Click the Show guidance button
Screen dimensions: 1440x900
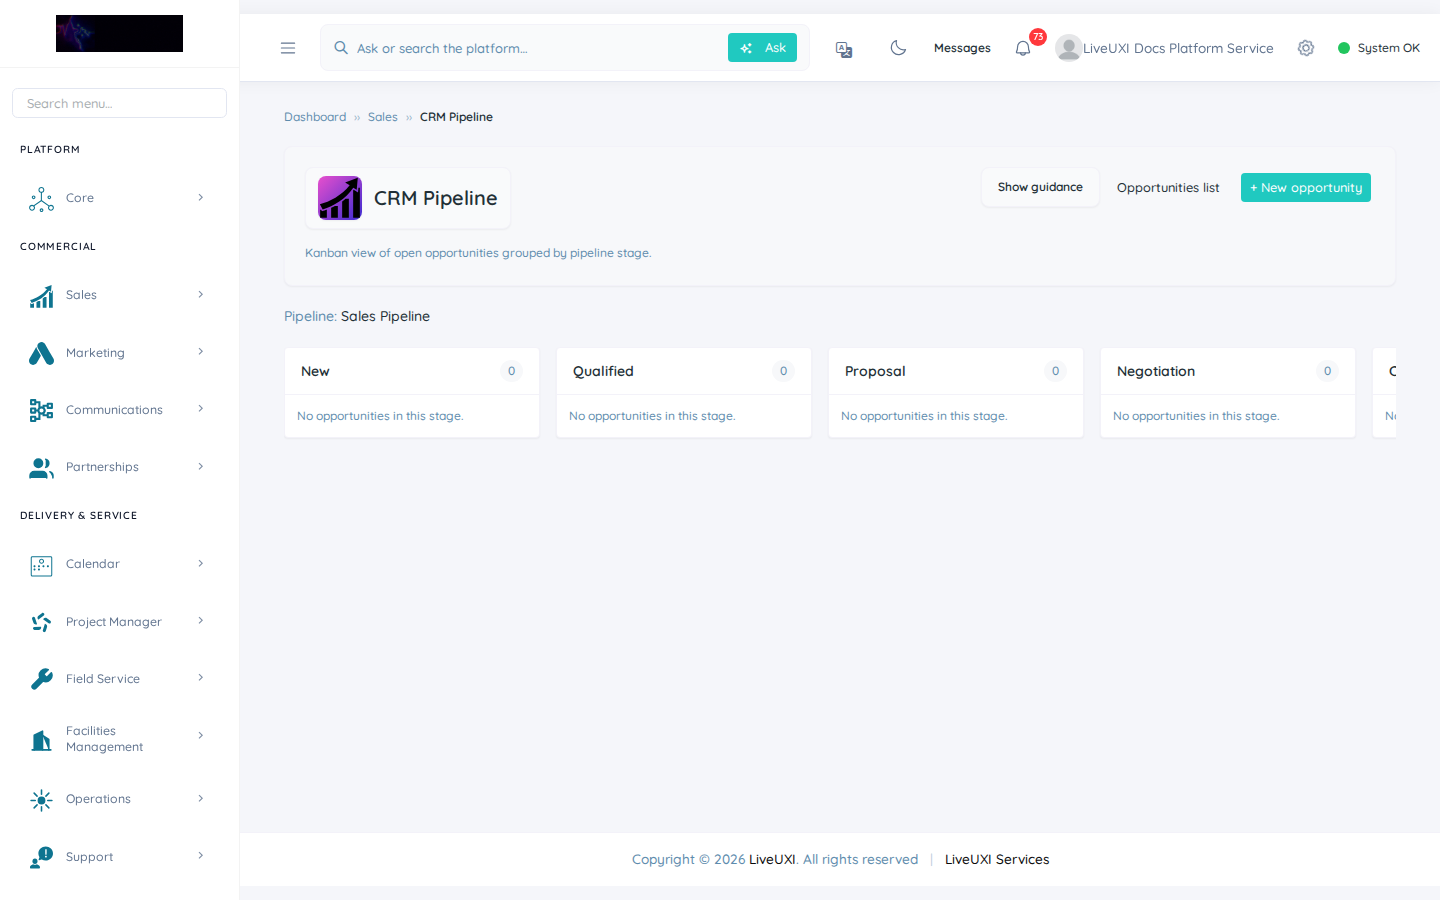(1040, 187)
